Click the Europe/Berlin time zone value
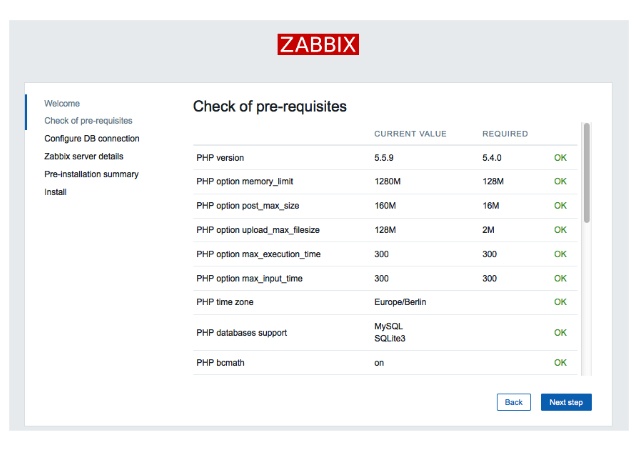The image size is (638, 451). coord(400,302)
